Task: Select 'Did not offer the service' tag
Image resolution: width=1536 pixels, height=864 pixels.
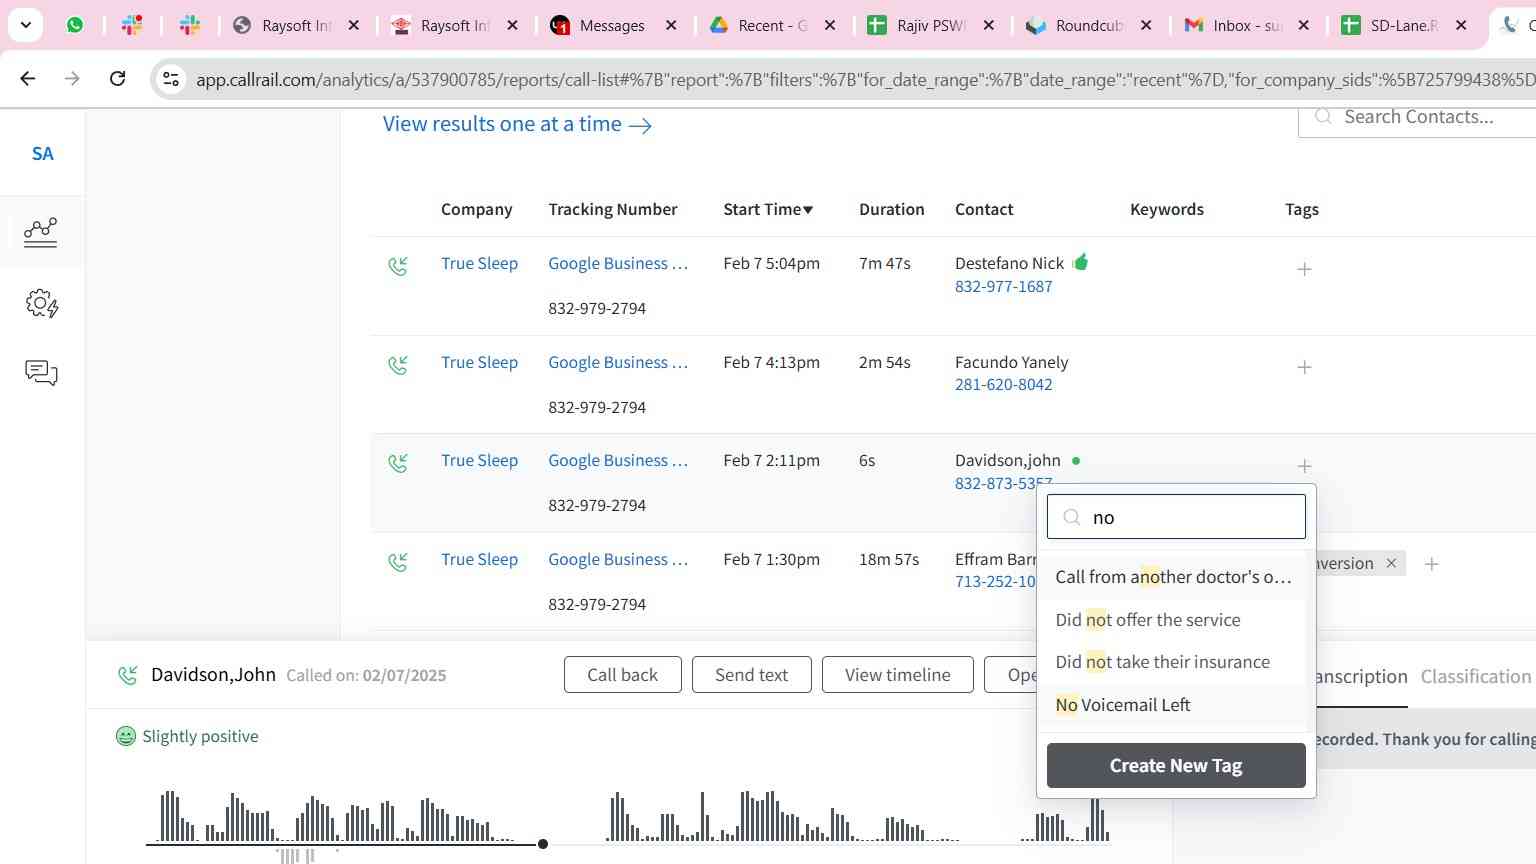Action: coord(1176,620)
